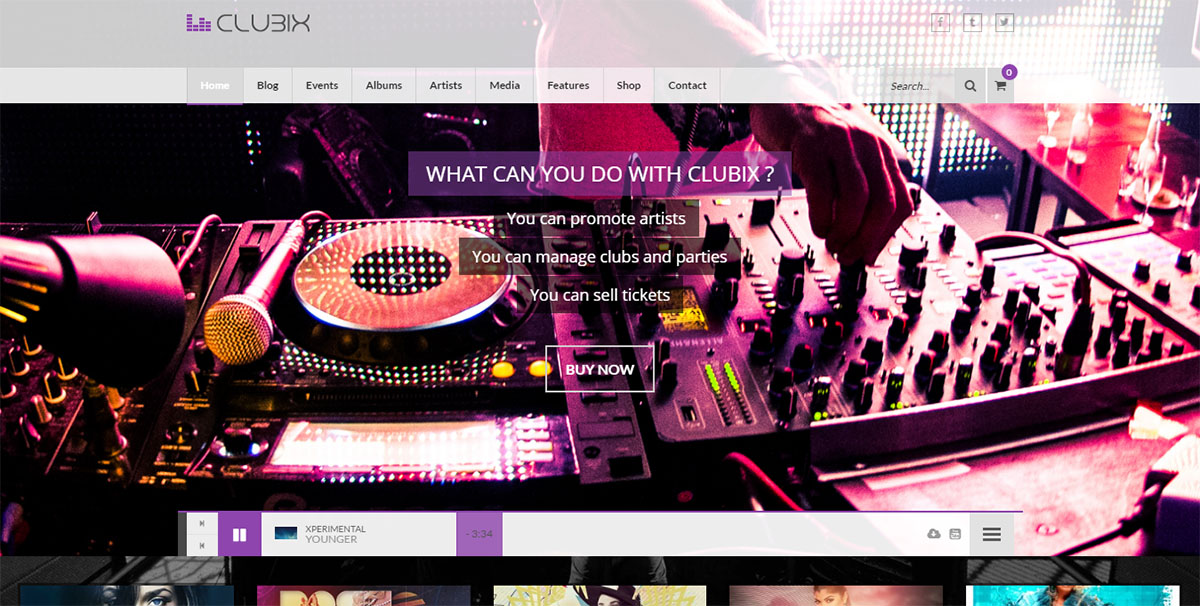Screen dimensions: 1200x606
Task: Open the Facebook social icon
Action: click(x=940, y=22)
